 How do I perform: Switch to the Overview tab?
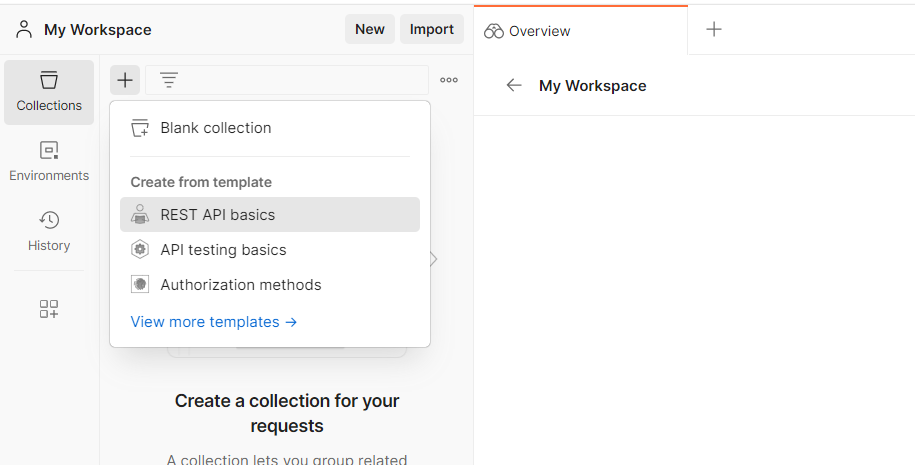(539, 31)
